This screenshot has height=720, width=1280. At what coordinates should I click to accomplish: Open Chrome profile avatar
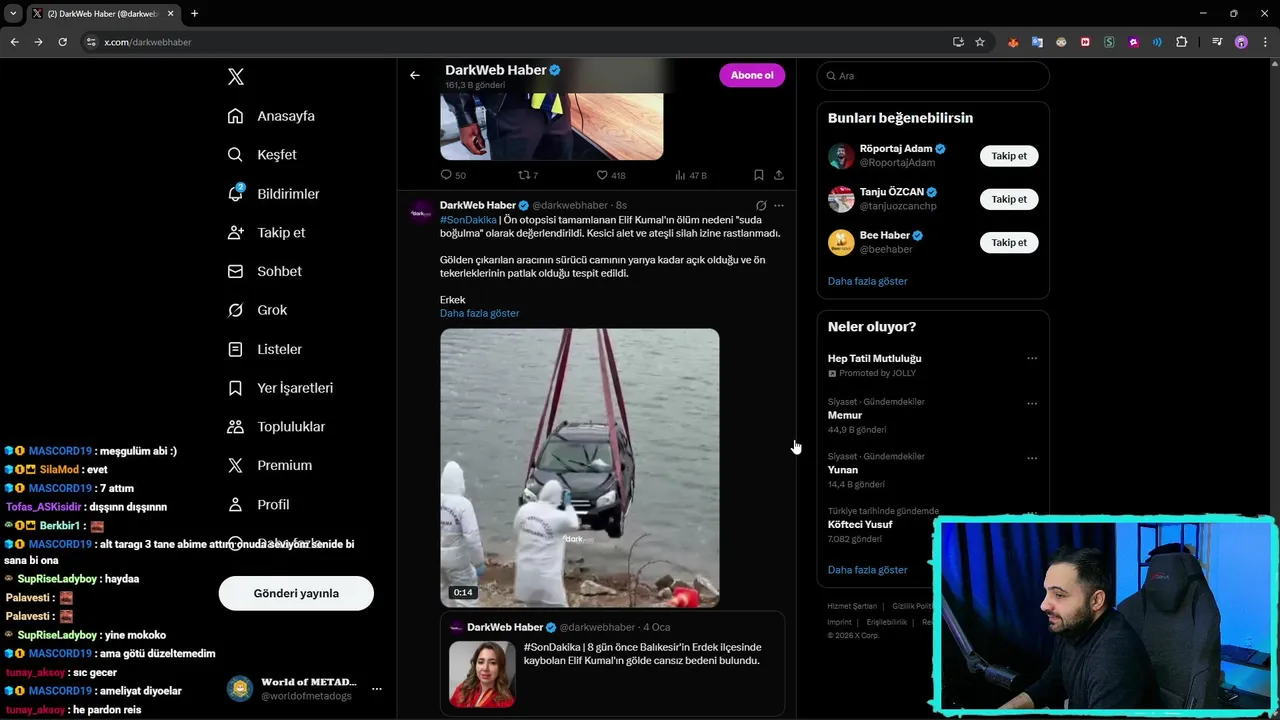[1241, 42]
